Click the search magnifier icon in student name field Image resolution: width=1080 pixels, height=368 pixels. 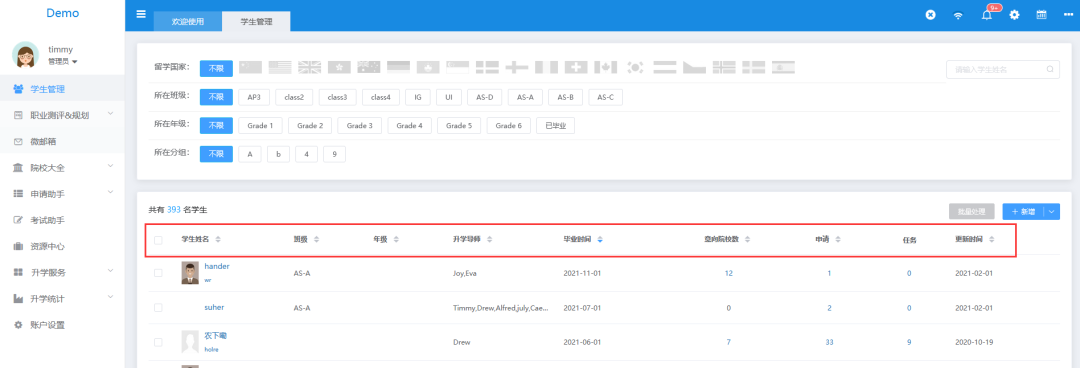point(1050,69)
